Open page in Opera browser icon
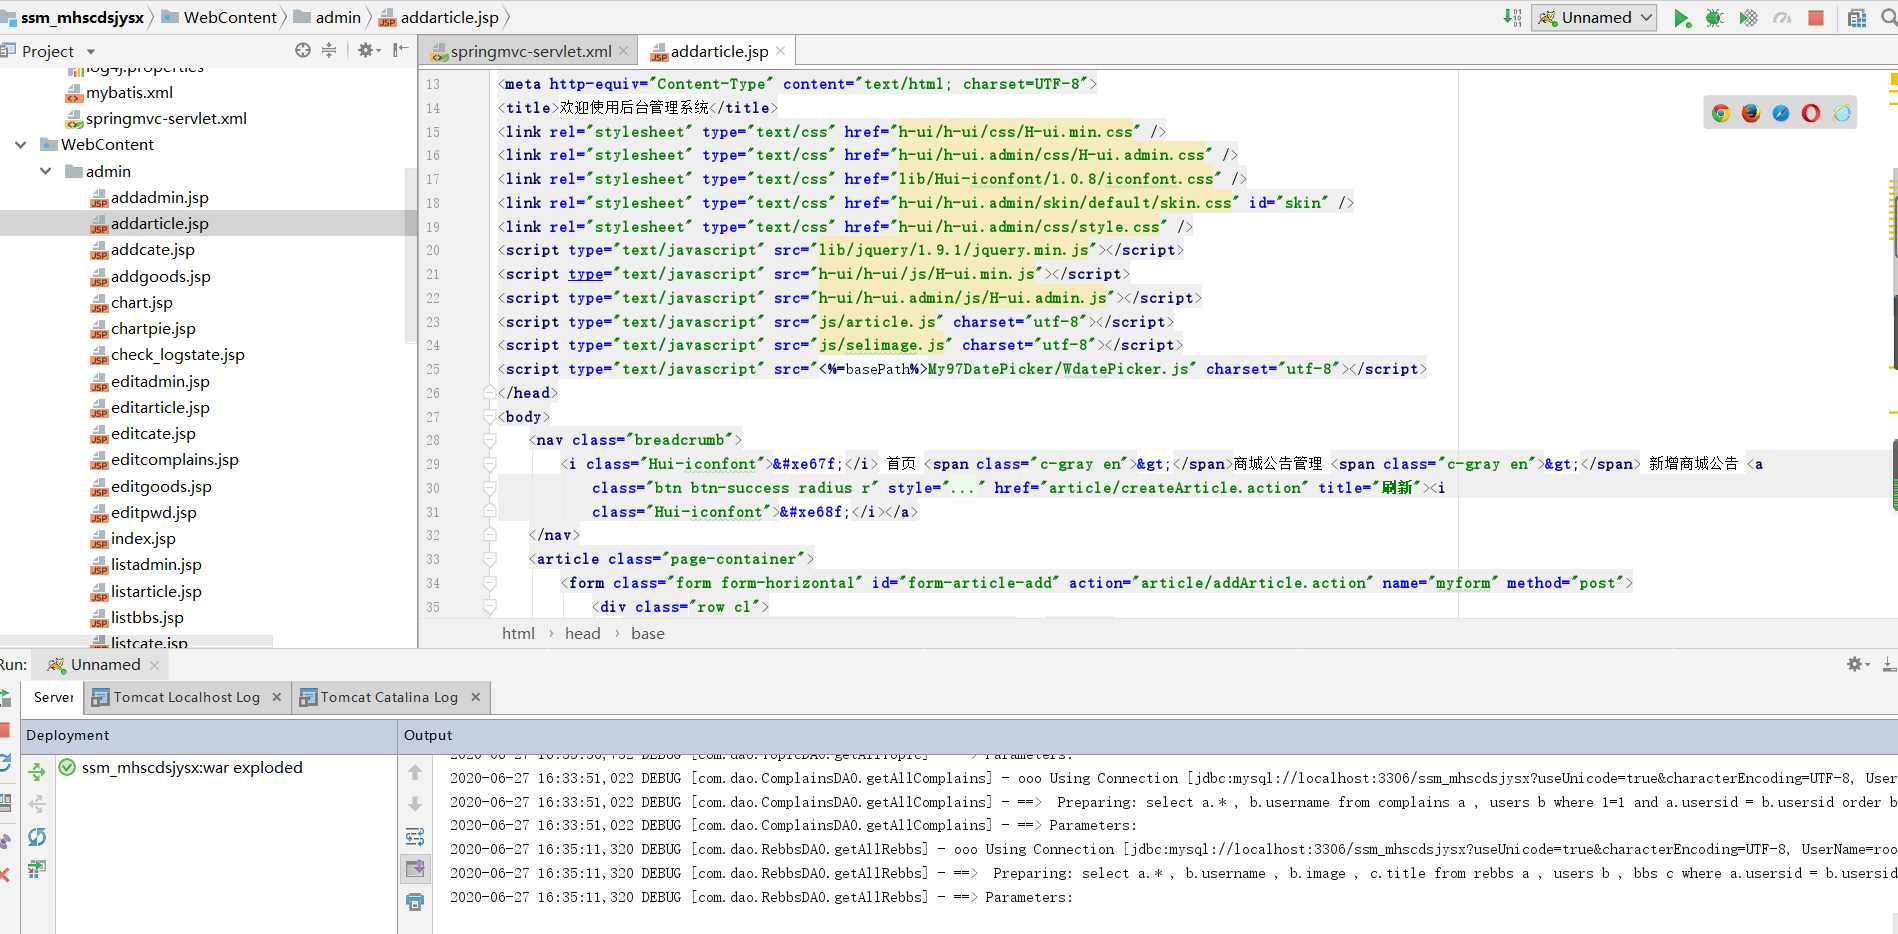The width and height of the screenshot is (1898, 934). (x=1811, y=113)
